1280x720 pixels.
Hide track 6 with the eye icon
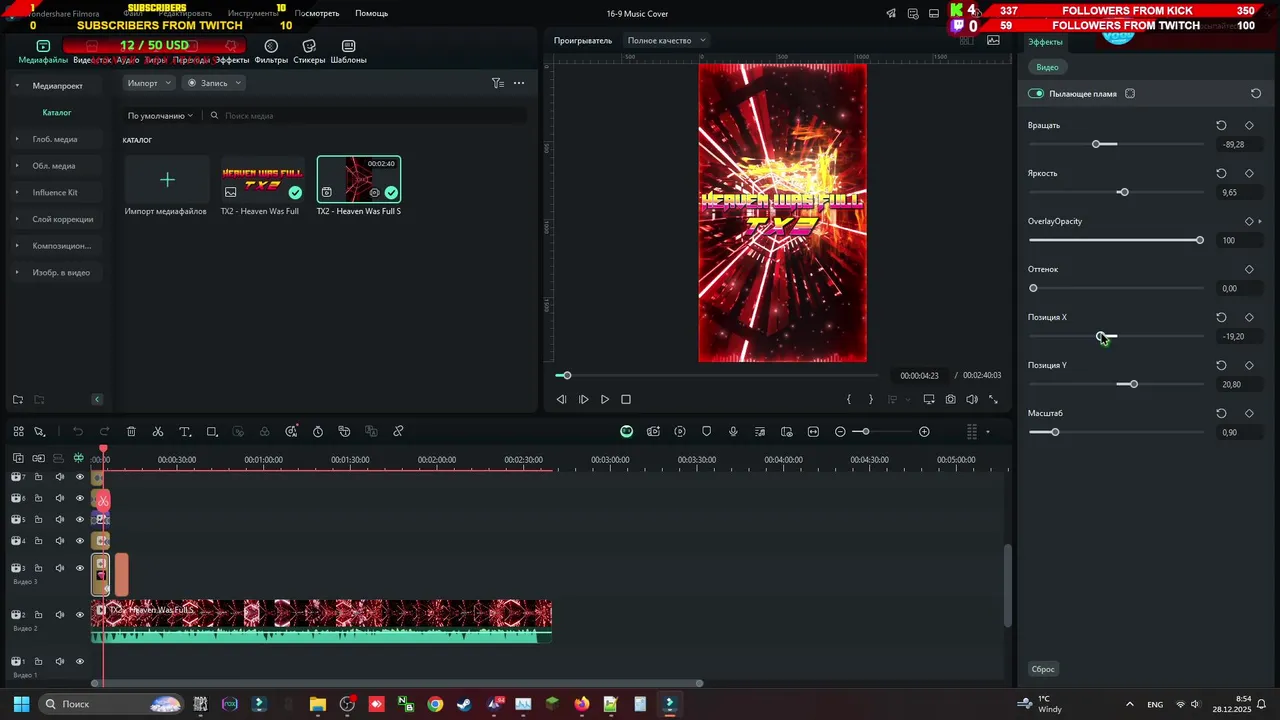tap(80, 498)
